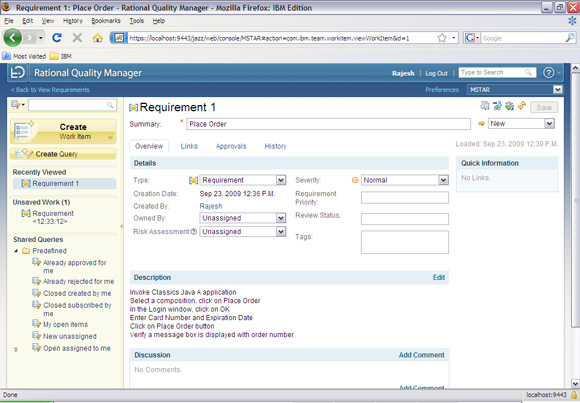580x403 pixels.
Task: Switch to the Approvals tab
Action: 231,146
